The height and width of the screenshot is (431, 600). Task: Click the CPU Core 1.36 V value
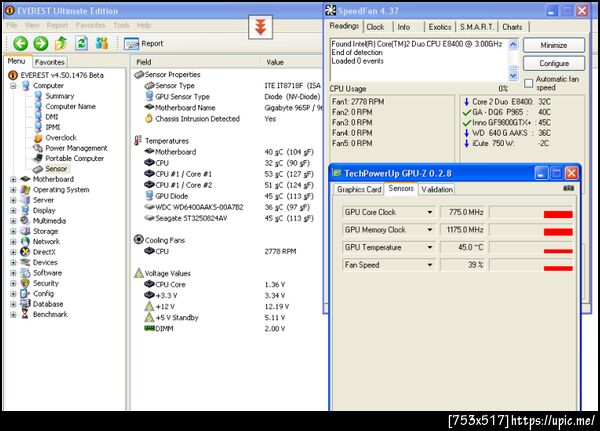tap(275, 284)
